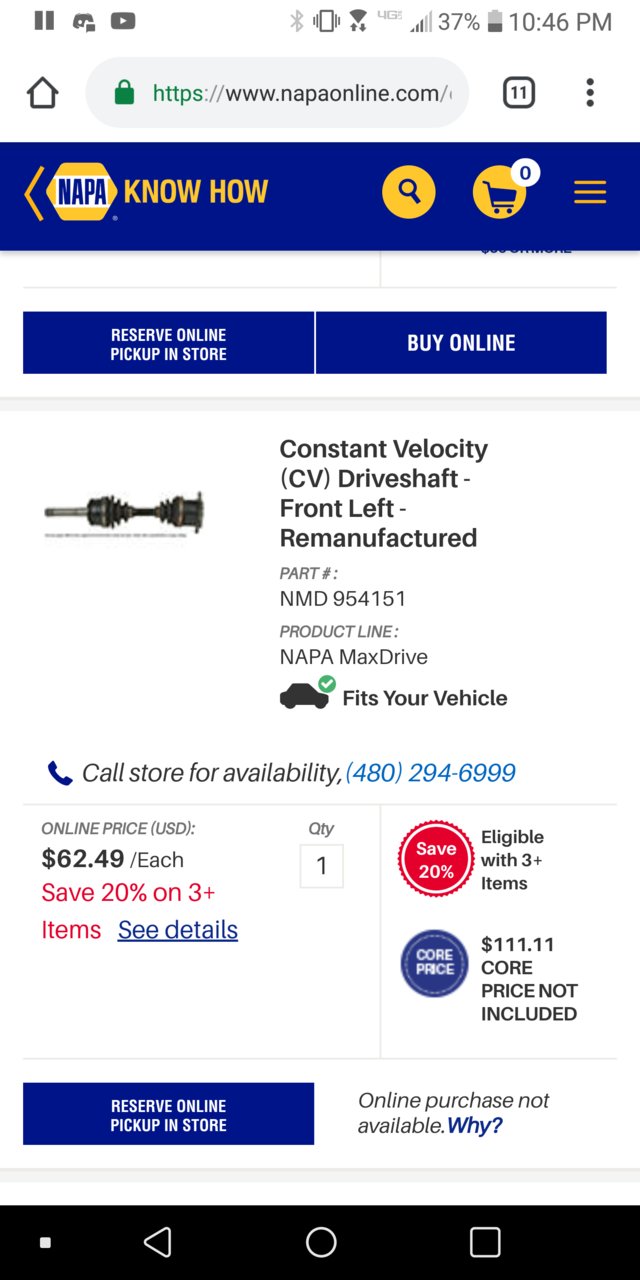Viewport: 640px width, 1280px height.
Task: Tap the NAPA Know How logo
Action: pyautogui.click(x=146, y=191)
